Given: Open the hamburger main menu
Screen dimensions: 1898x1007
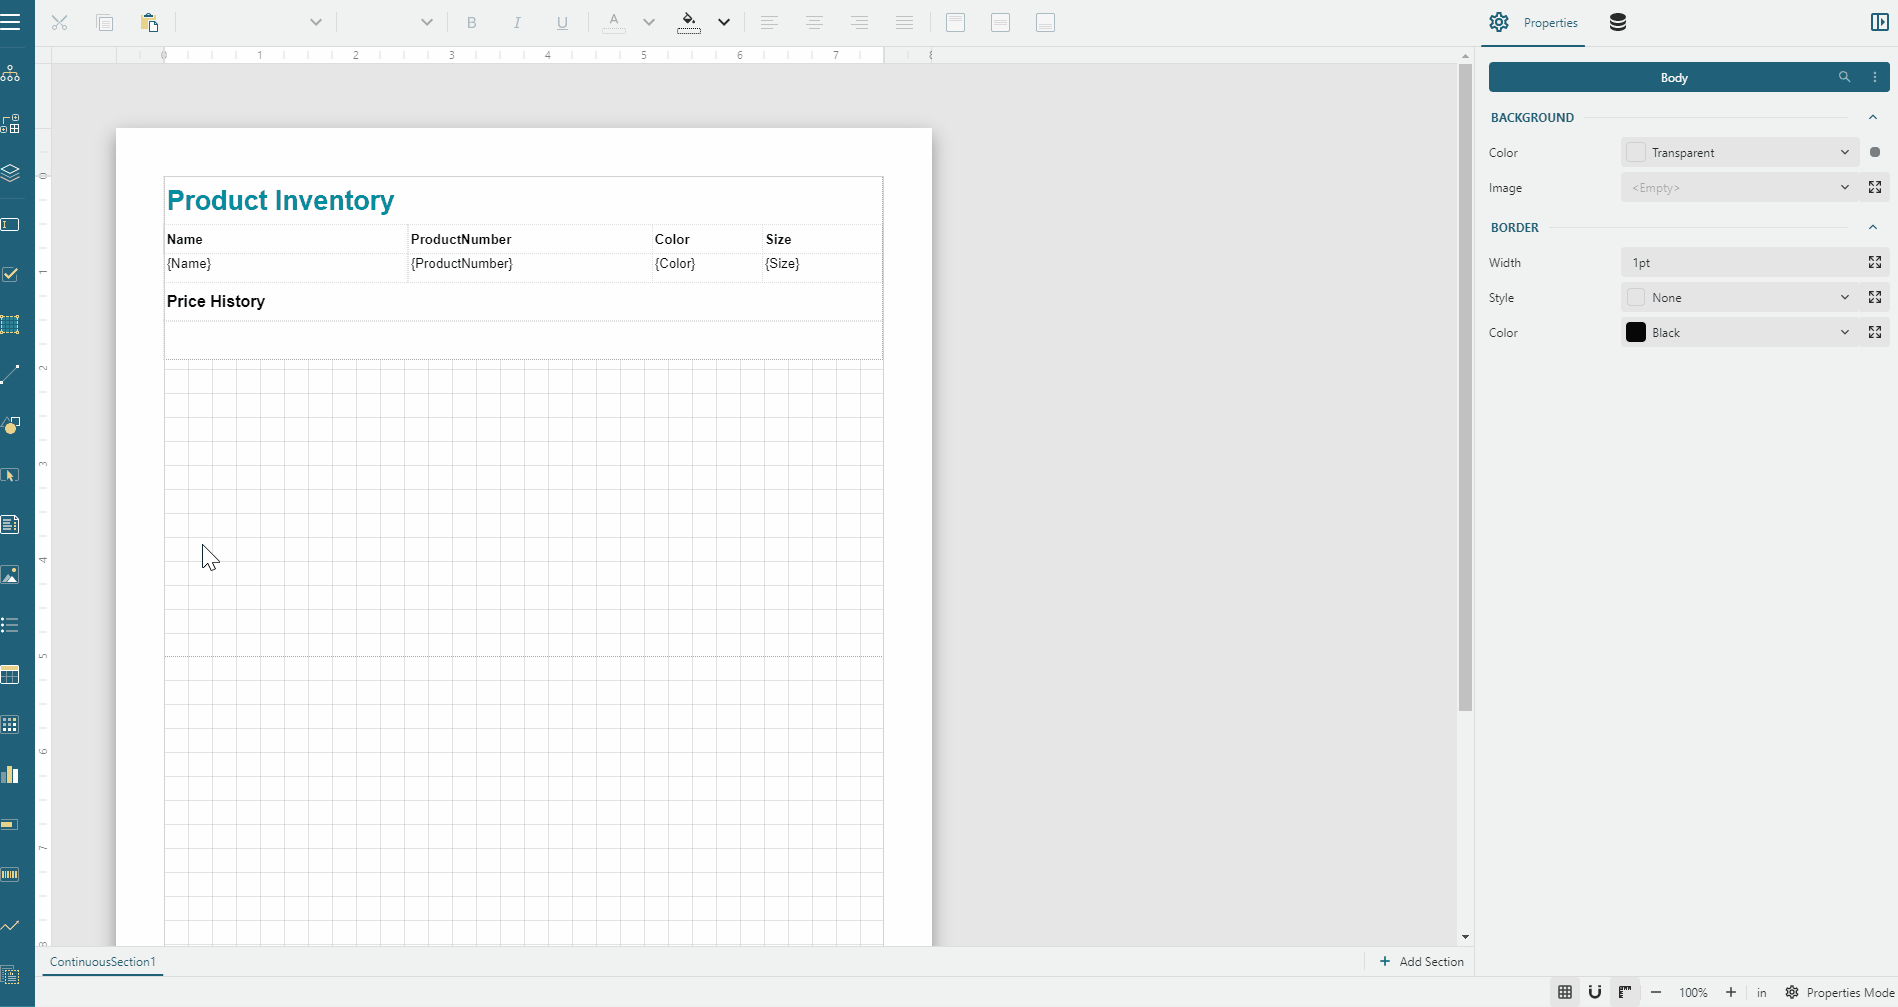Looking at the screenshot, I should 11,22.
